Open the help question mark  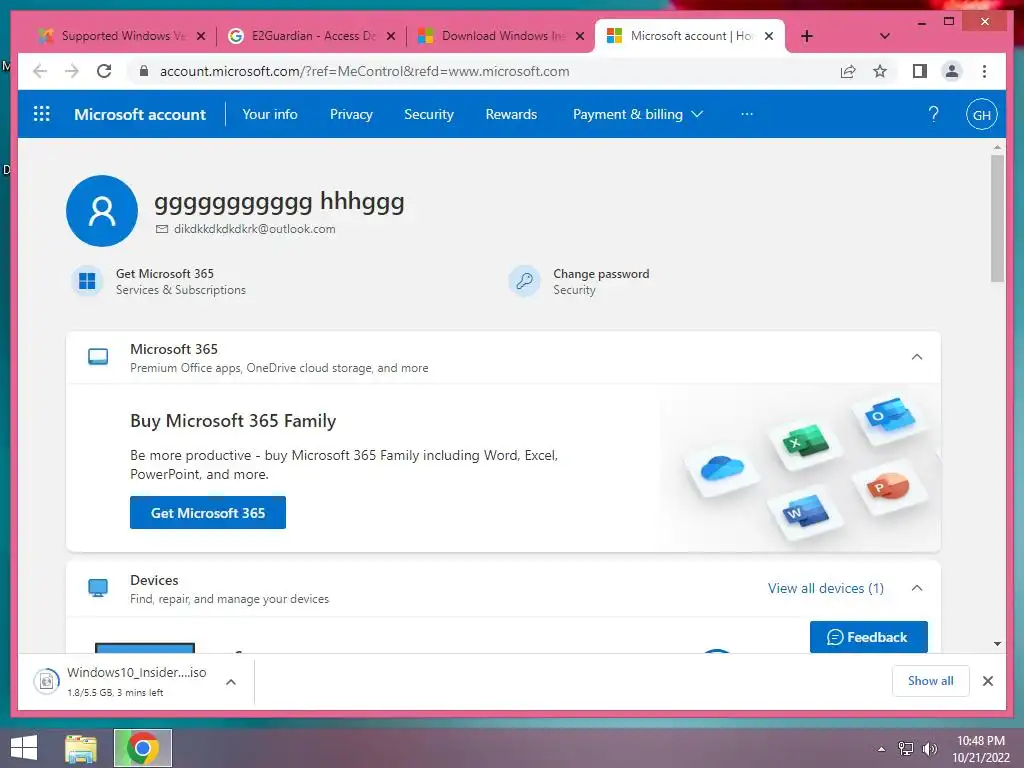click(x=934, y=114)
